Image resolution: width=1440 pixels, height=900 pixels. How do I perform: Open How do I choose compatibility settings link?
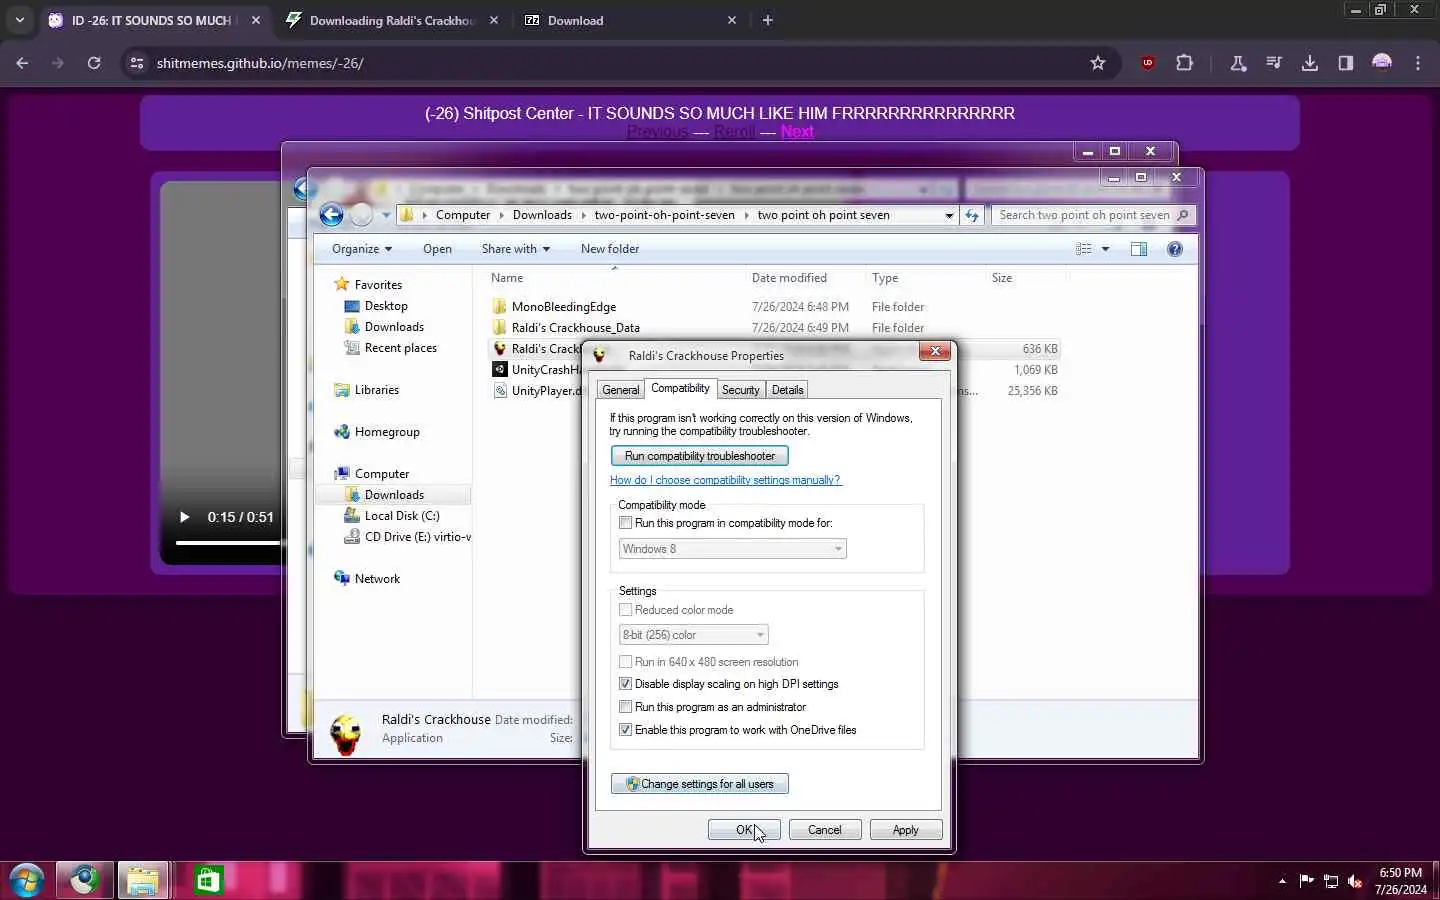pos(725,480)
